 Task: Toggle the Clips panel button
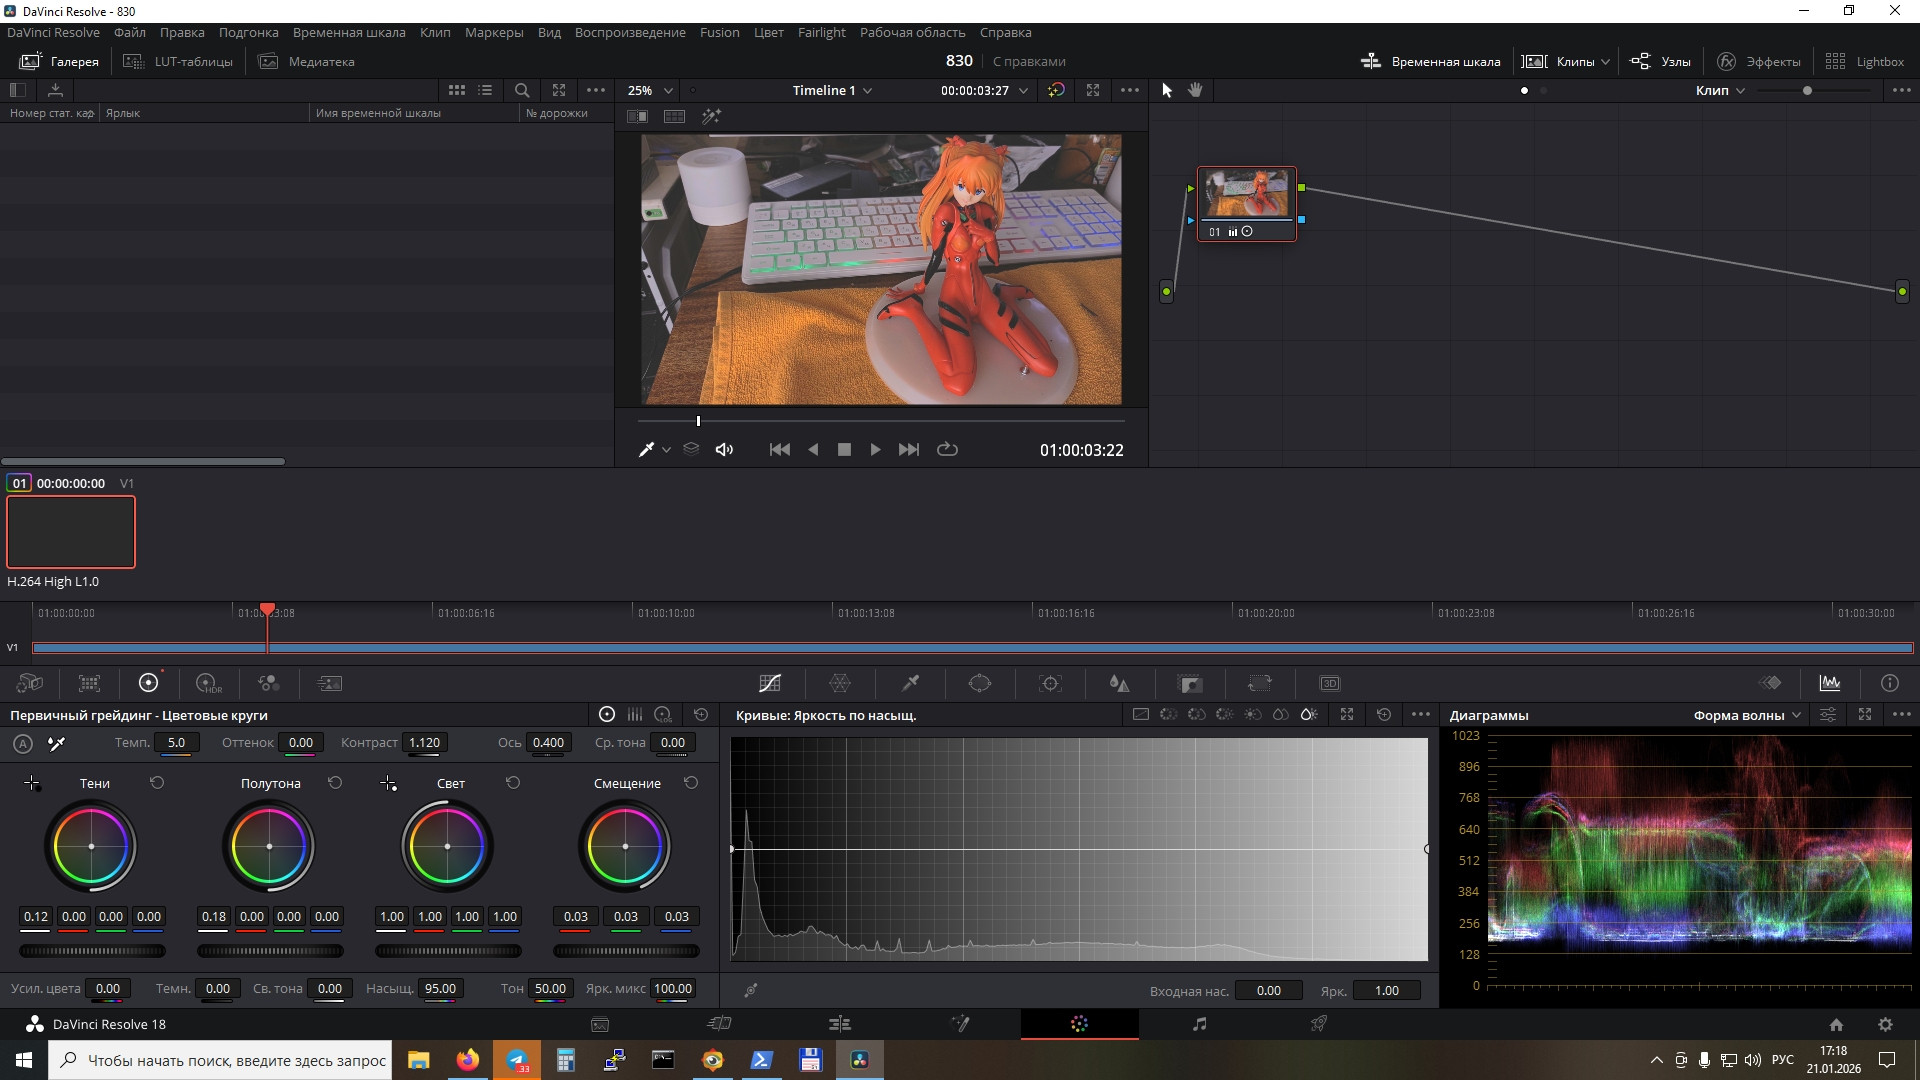(x=1565, y=61)
